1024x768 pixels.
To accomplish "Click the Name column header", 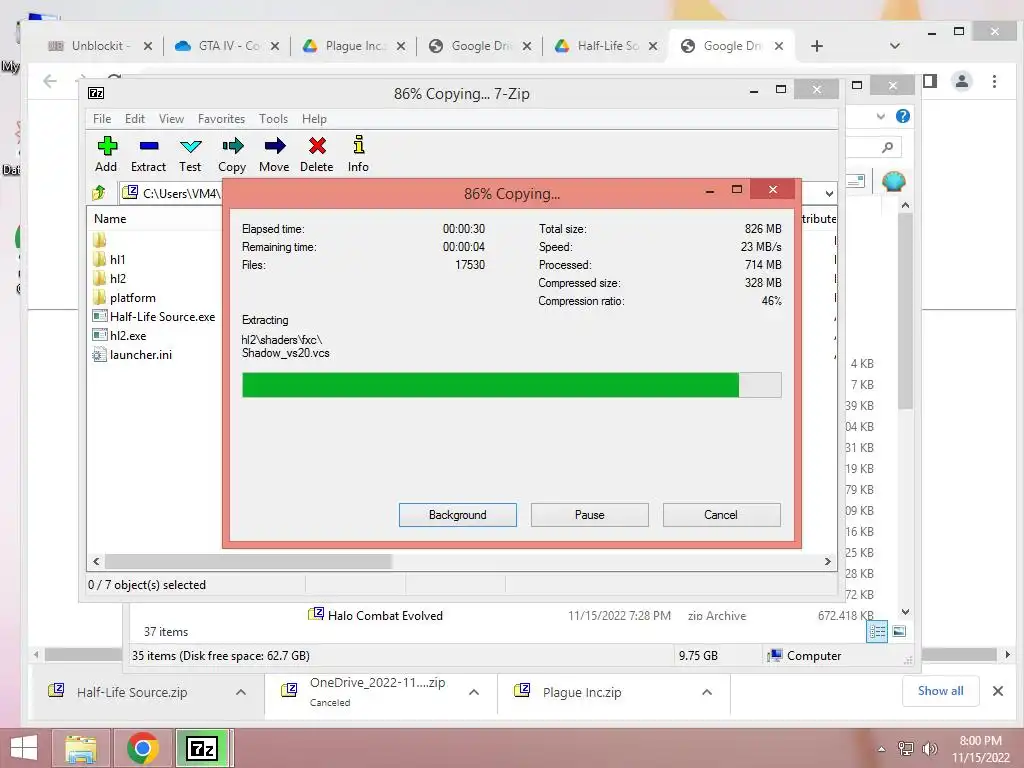I will [110, 219].
